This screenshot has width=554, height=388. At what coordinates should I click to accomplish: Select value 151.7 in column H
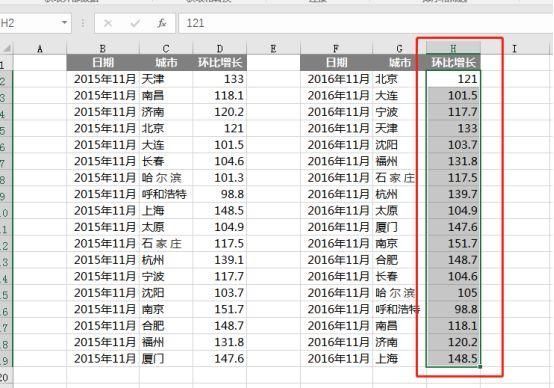[x=453, y=243]
